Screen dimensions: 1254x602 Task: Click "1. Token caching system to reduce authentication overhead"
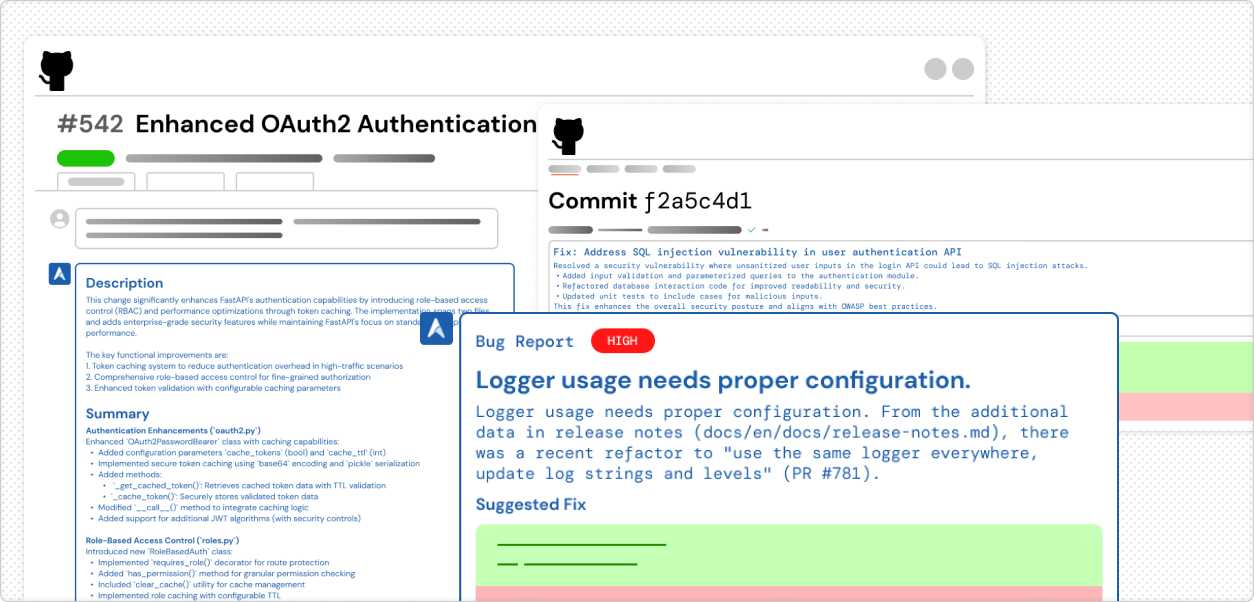244,366
